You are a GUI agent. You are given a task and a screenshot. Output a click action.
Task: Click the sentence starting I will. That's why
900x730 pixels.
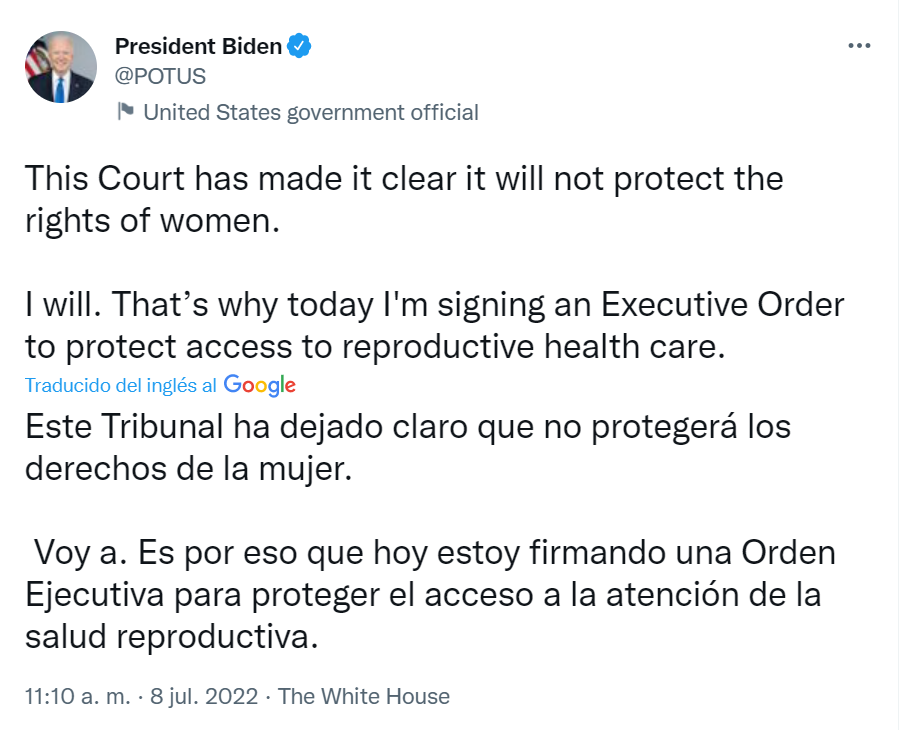click(x=434, y=322)
